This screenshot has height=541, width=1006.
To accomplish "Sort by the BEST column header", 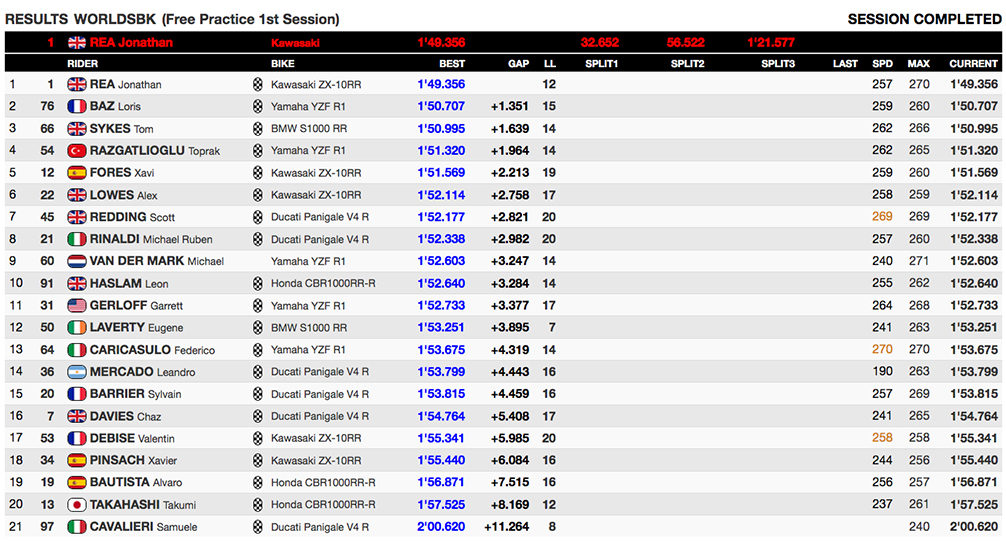I will point(452,63).
